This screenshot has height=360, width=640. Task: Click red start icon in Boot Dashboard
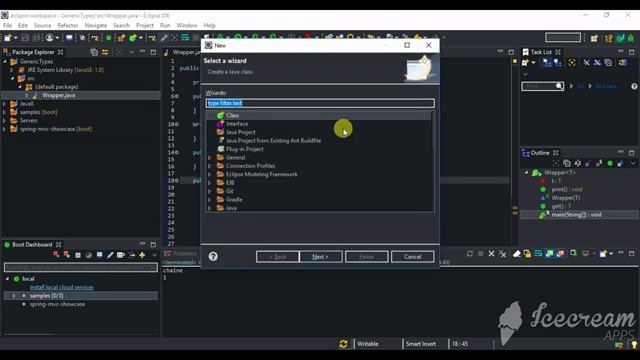56,255
